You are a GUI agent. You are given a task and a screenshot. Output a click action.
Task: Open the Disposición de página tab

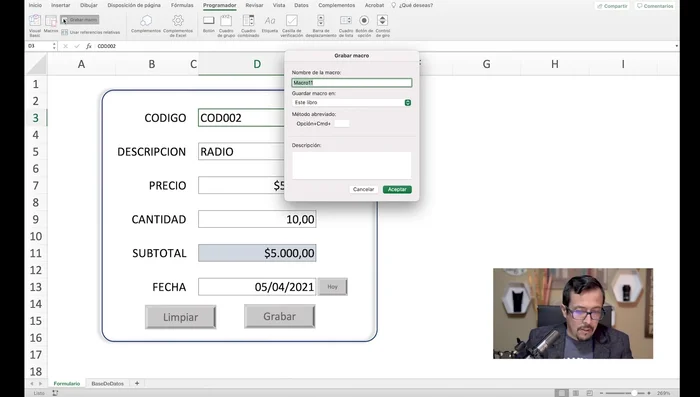point(134,5)
